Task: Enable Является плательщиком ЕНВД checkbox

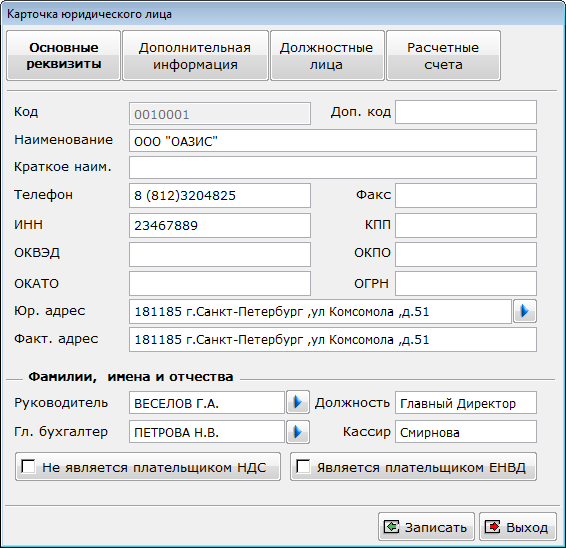Action: pyautogui.click(x=303, y=466)
